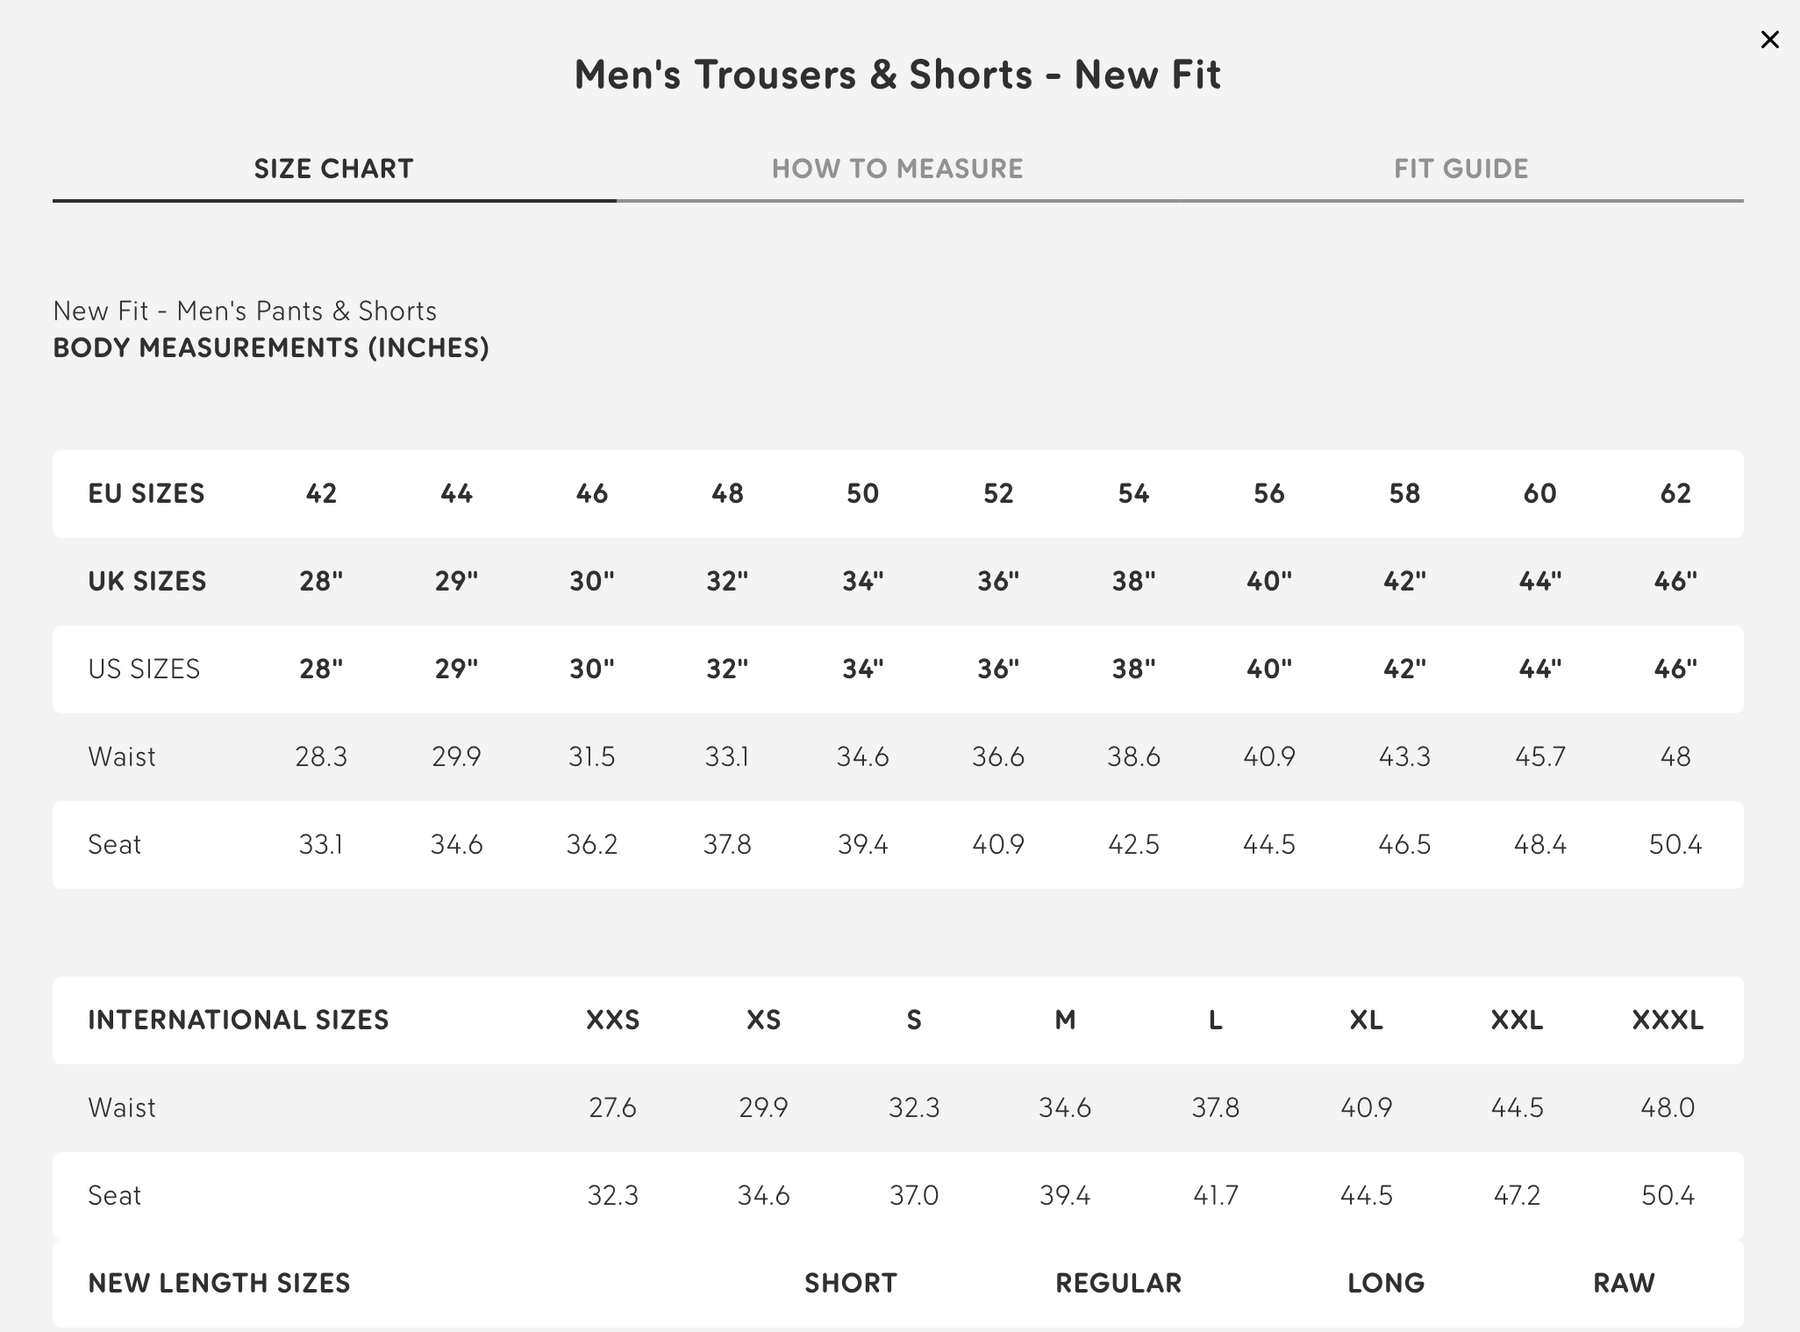
Task: Select EU size 50 column header
Action: [862, 494]
